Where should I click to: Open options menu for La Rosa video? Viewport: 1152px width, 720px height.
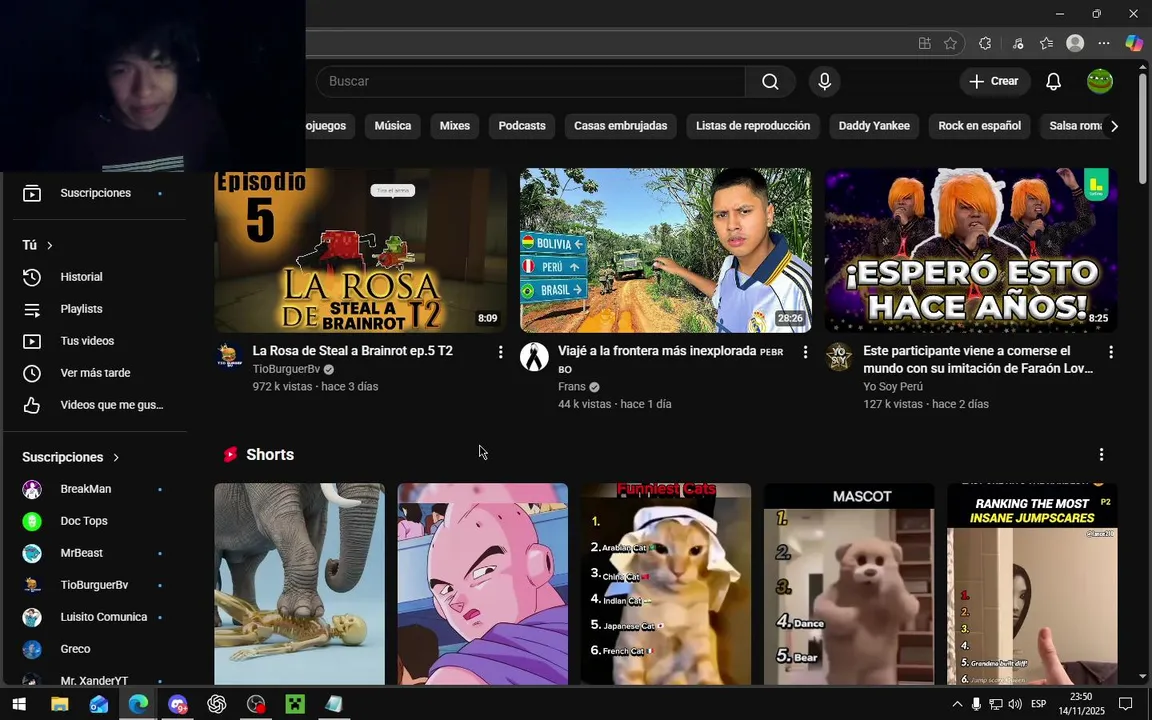point(500,353)
